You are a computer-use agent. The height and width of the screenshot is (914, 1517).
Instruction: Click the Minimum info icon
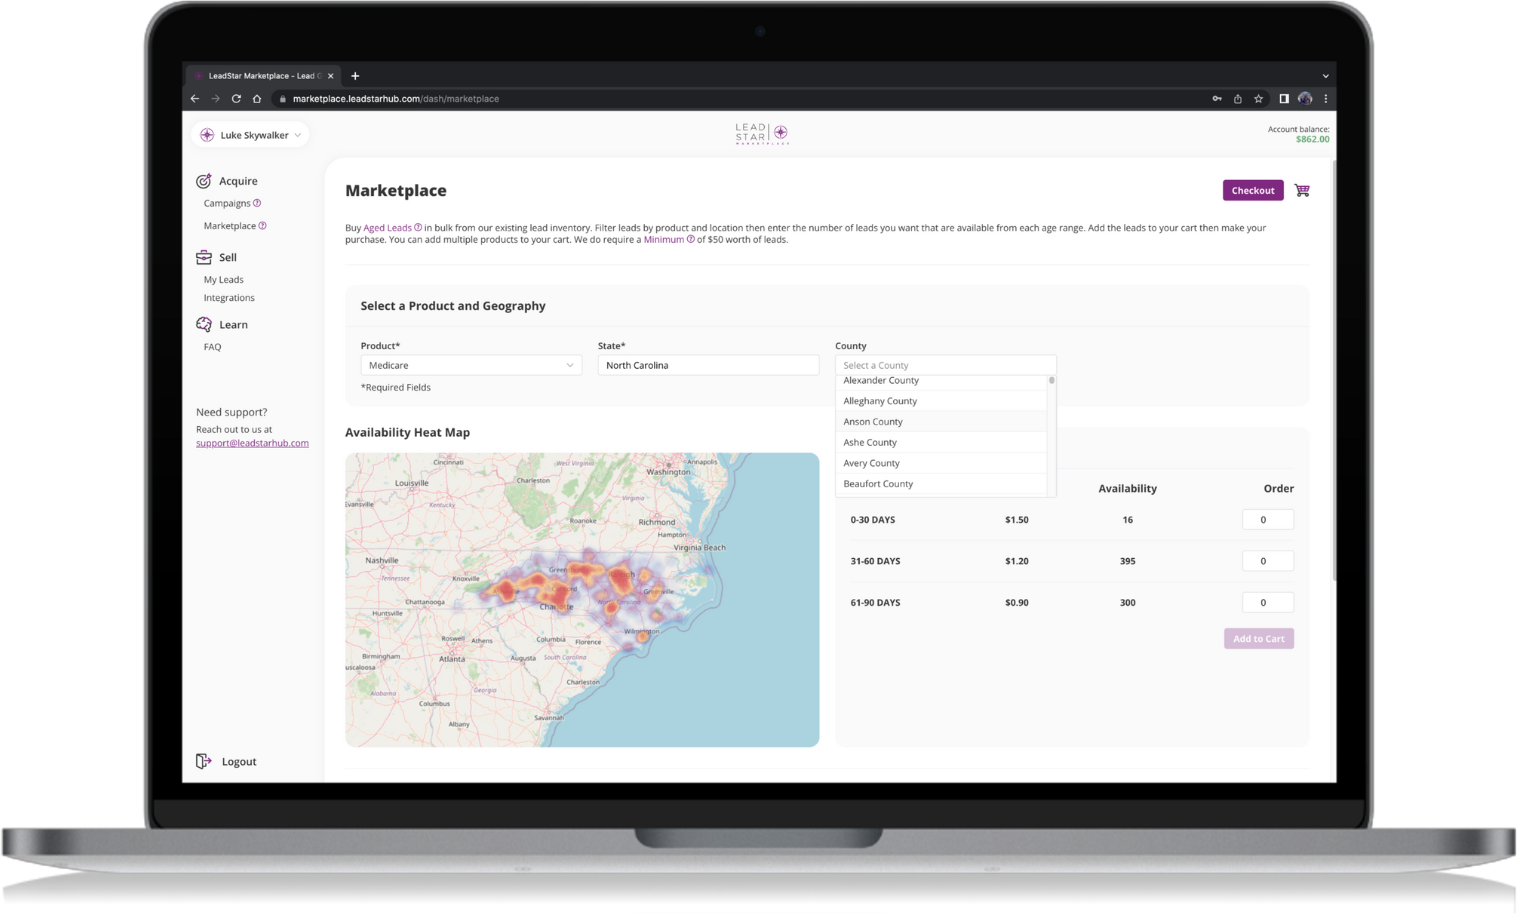(x=690, y=240)
